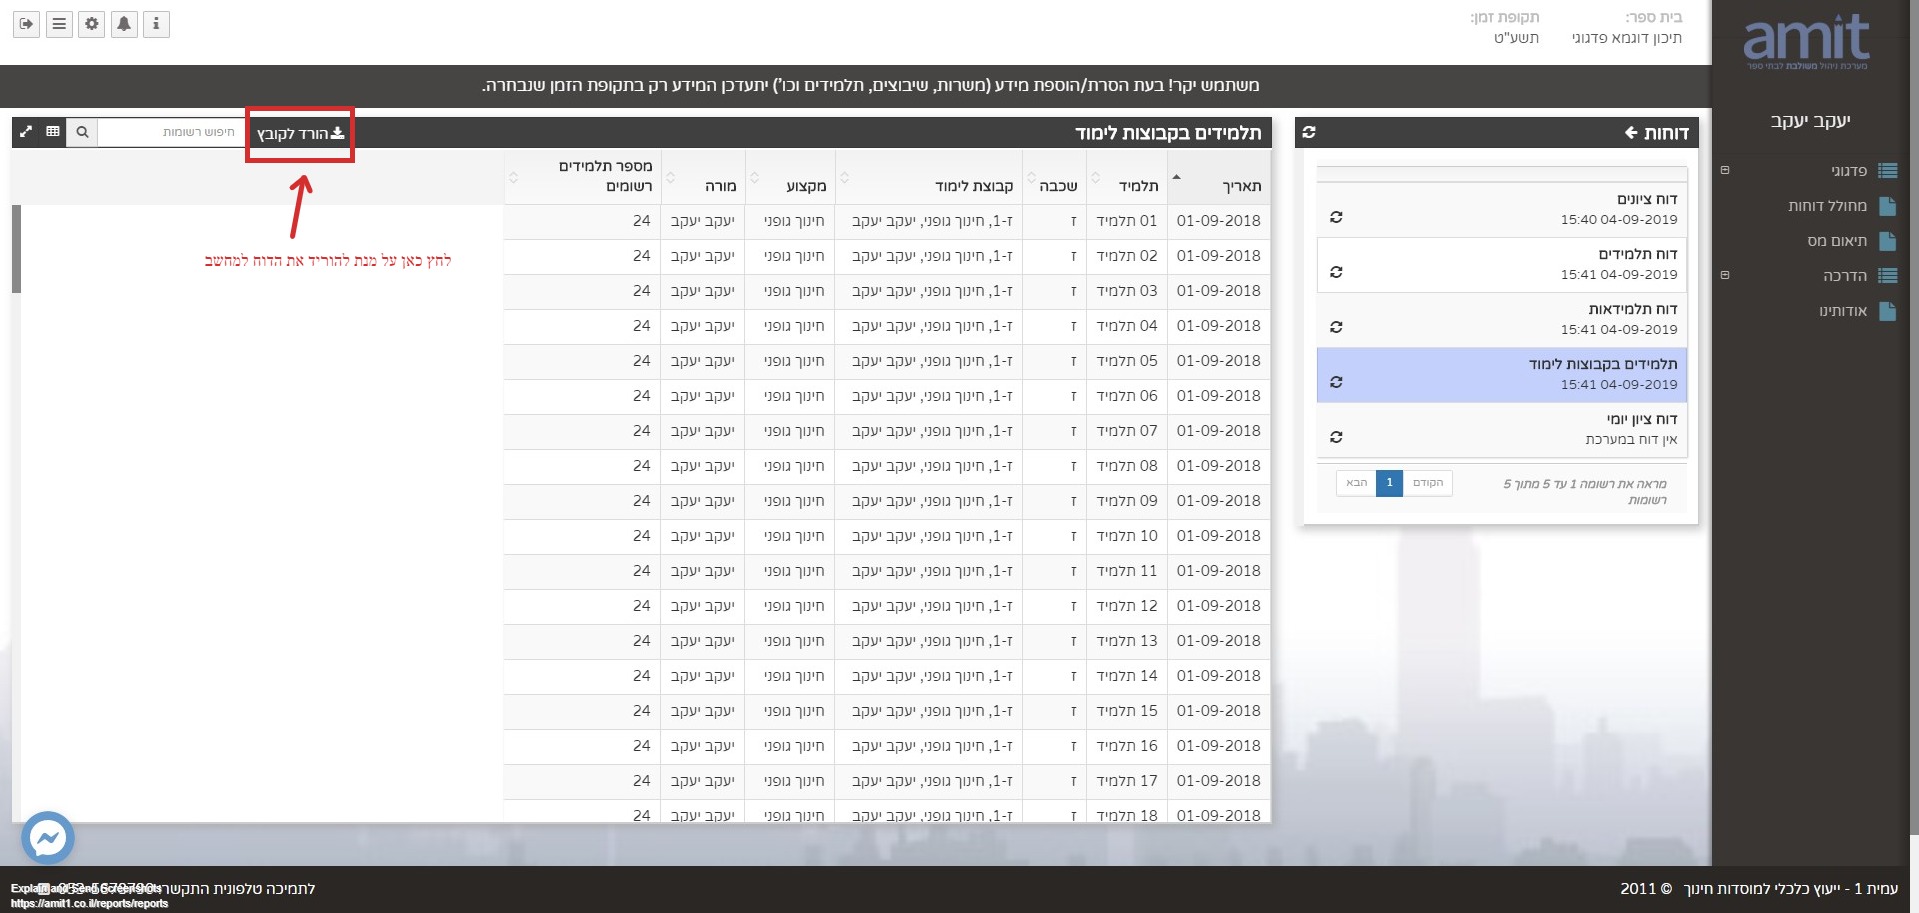Click the תיכון דוגמא פדגוגי school name
1919x913 pixels.
(1627, 38)
